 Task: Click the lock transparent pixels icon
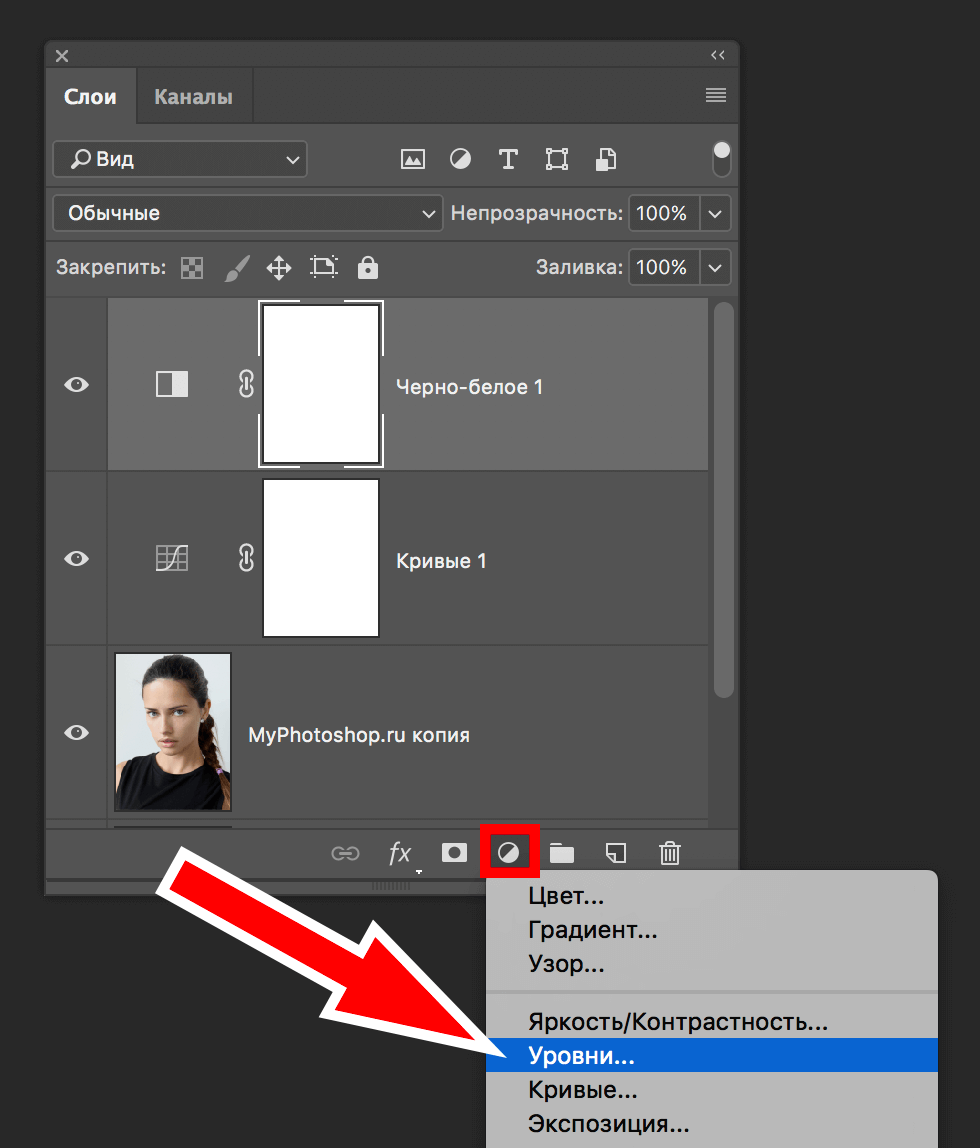point(191,267)
